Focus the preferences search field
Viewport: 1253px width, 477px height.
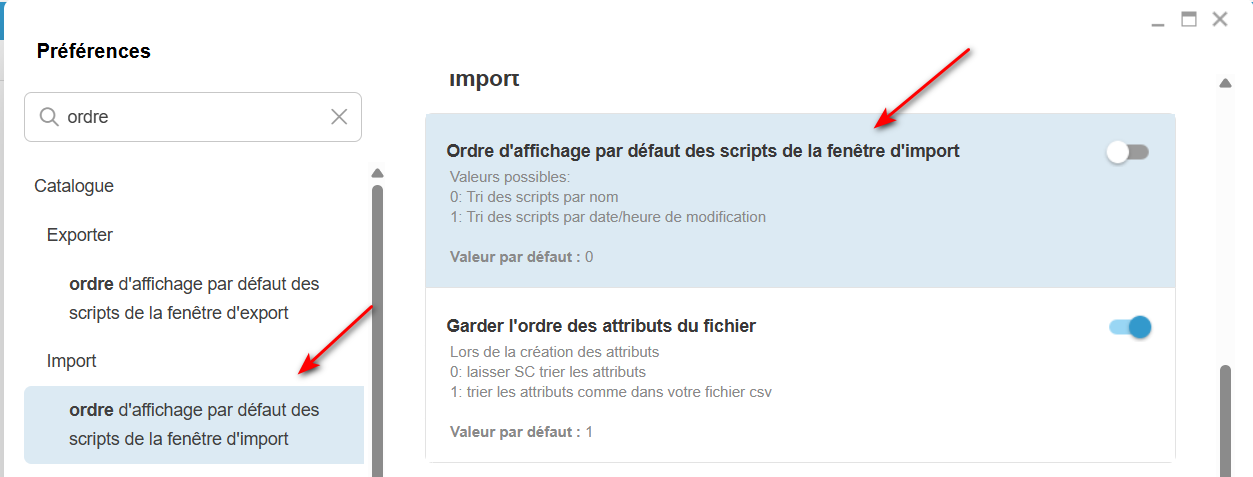(x=195, y=117)
